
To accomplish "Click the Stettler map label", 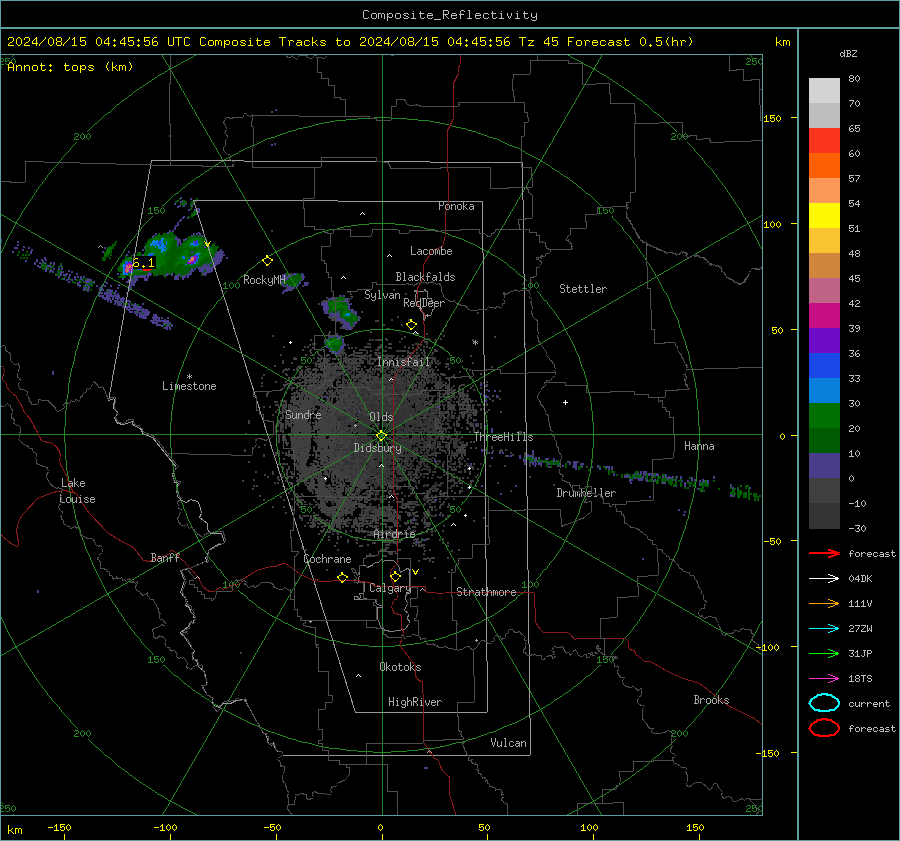I will [583, 289].
